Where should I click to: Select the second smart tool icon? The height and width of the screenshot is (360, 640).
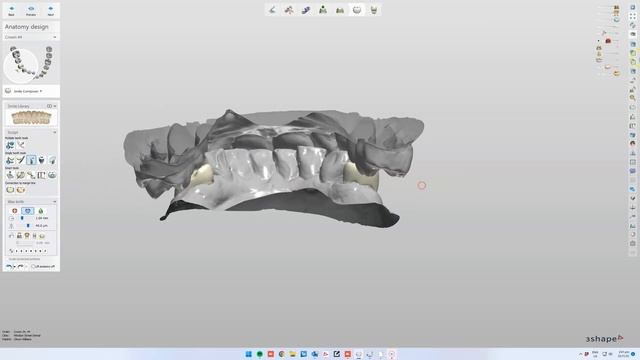tap(21, 175)
